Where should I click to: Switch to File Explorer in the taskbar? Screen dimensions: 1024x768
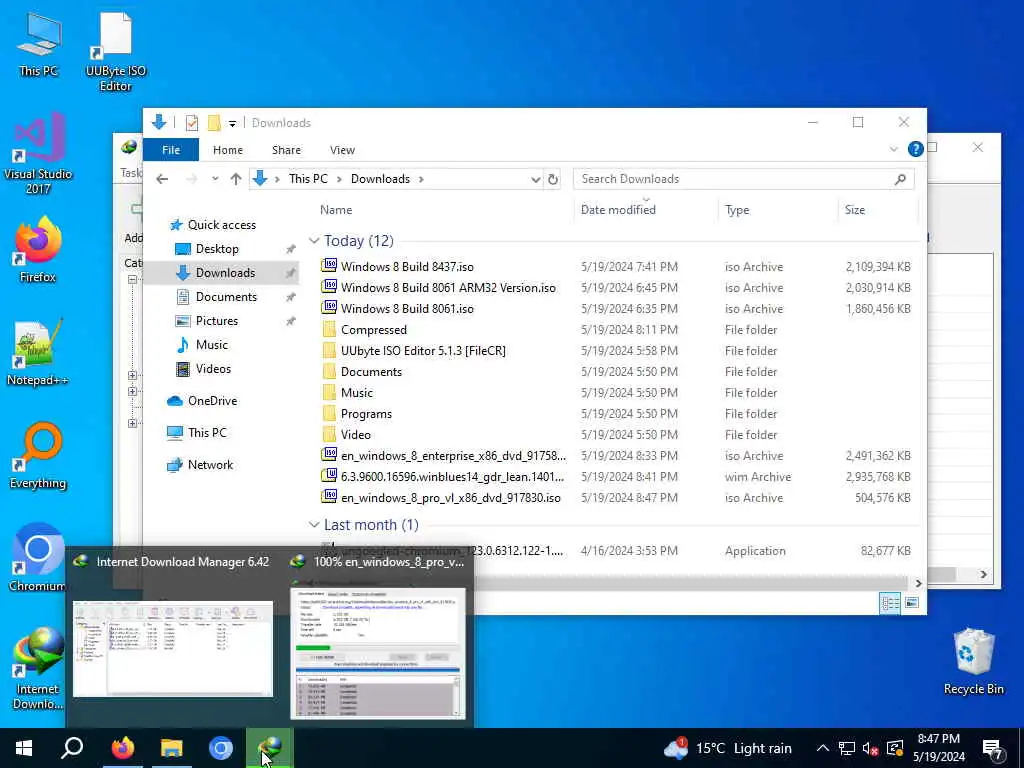(x=172, y=748)
